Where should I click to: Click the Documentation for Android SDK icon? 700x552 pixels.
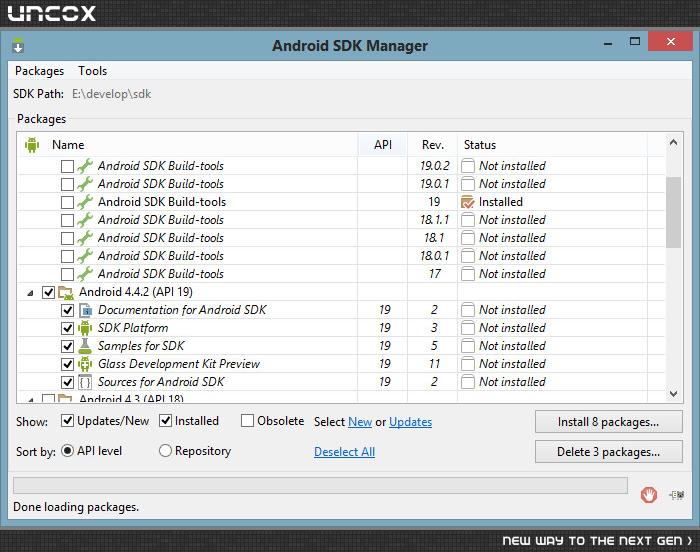[x=85, y=310]
